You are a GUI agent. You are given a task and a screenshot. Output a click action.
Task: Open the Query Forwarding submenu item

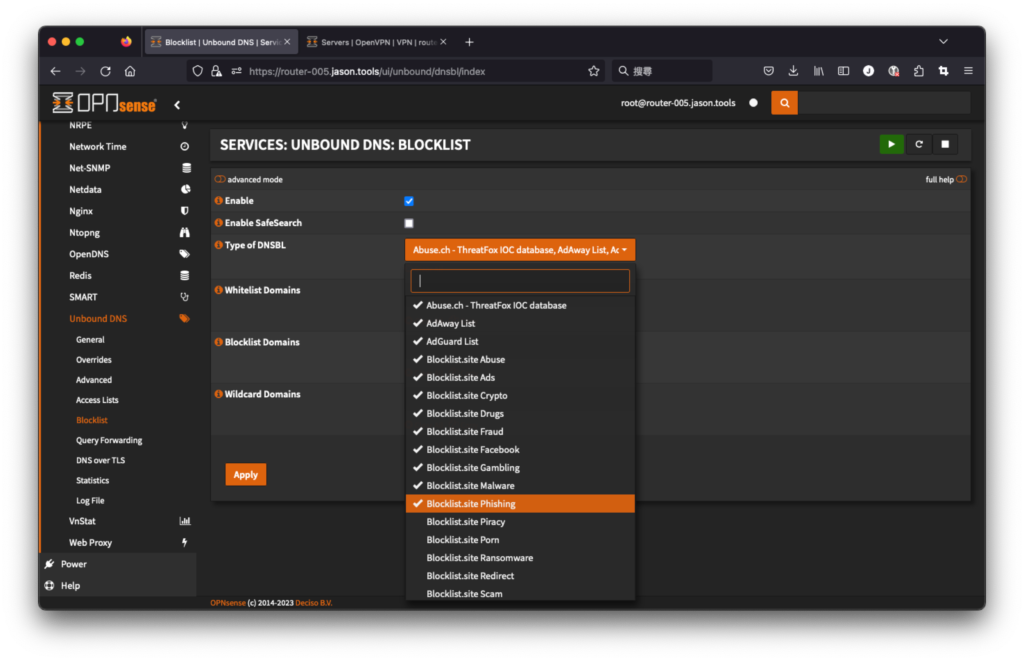109,440
